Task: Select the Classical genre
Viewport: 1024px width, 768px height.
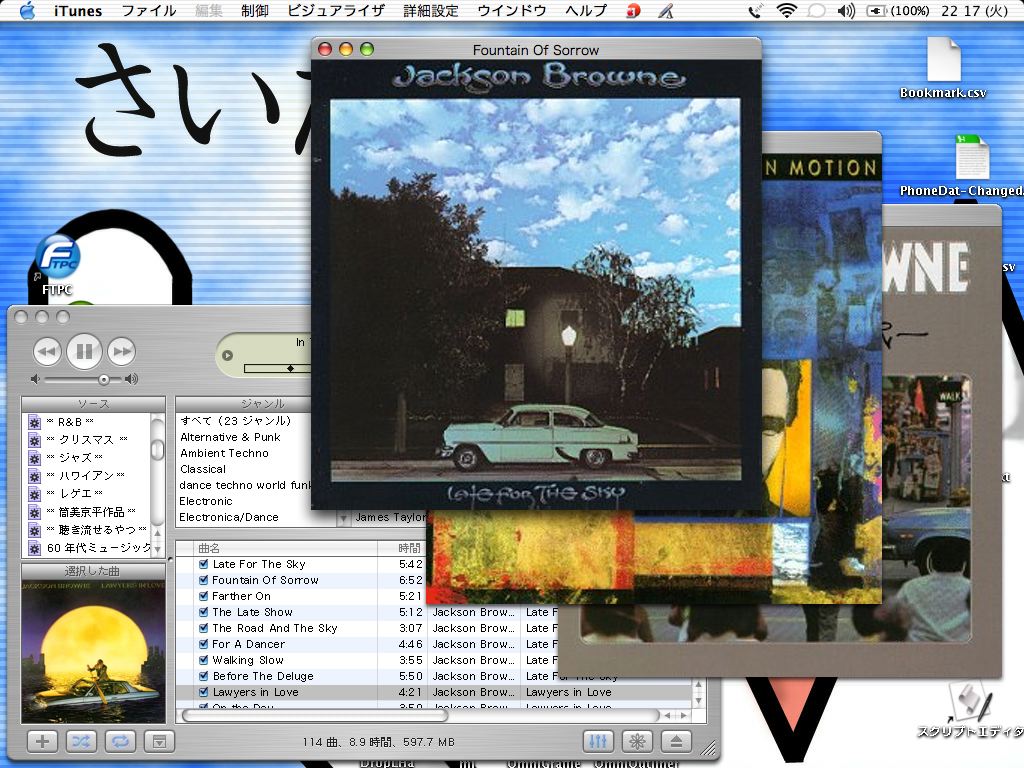Action: point(203,469)
